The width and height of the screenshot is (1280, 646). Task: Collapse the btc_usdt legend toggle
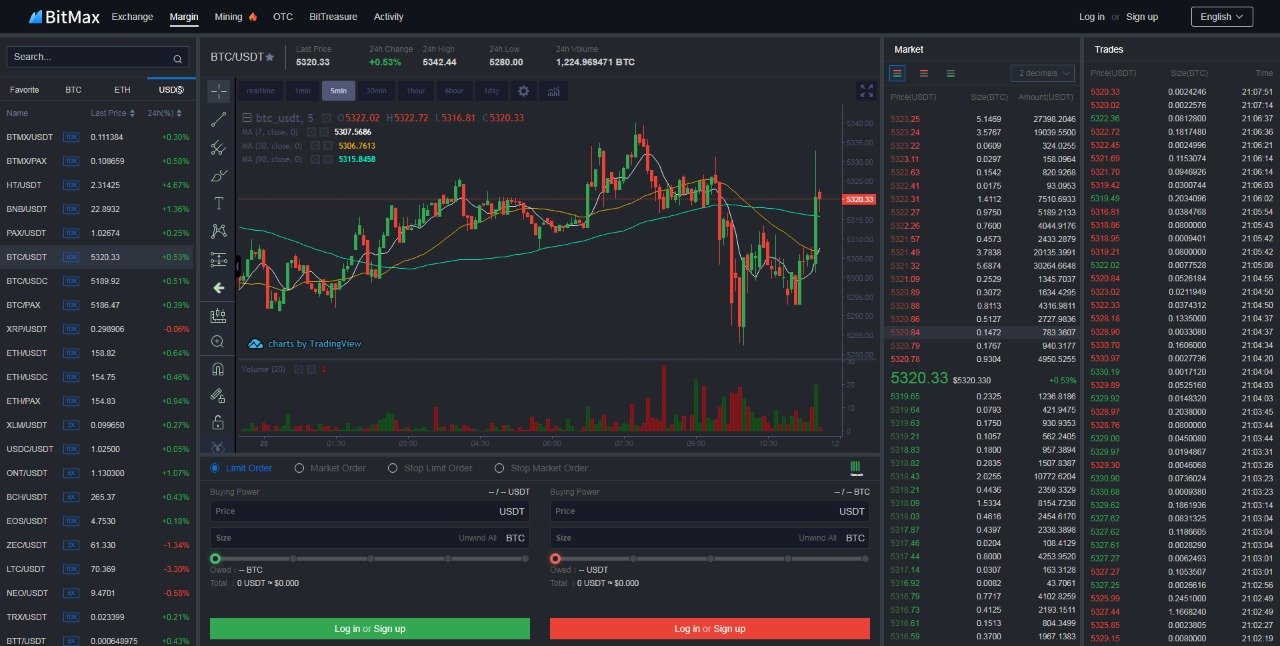click(x=247, y=118)
